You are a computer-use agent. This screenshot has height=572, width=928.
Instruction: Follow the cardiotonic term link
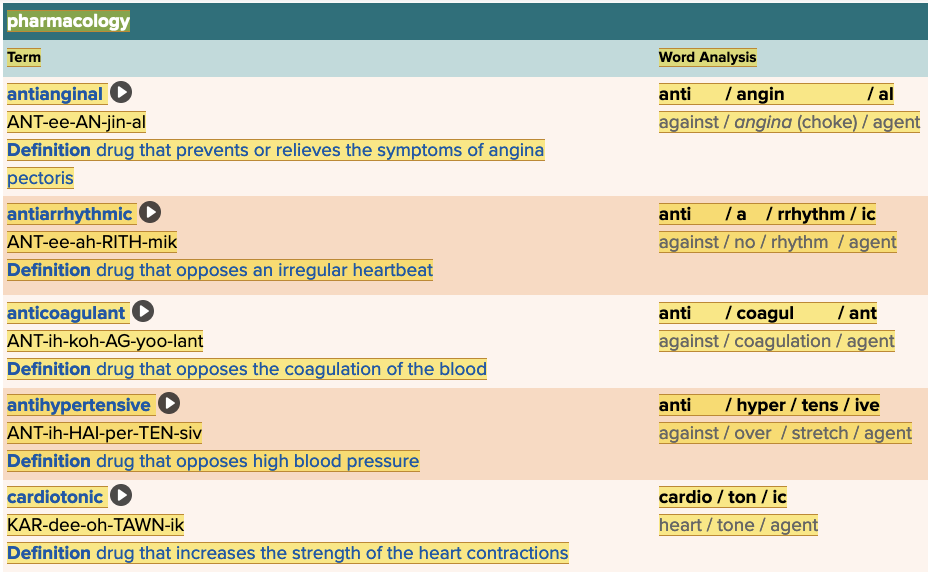[x=55, y=497]
